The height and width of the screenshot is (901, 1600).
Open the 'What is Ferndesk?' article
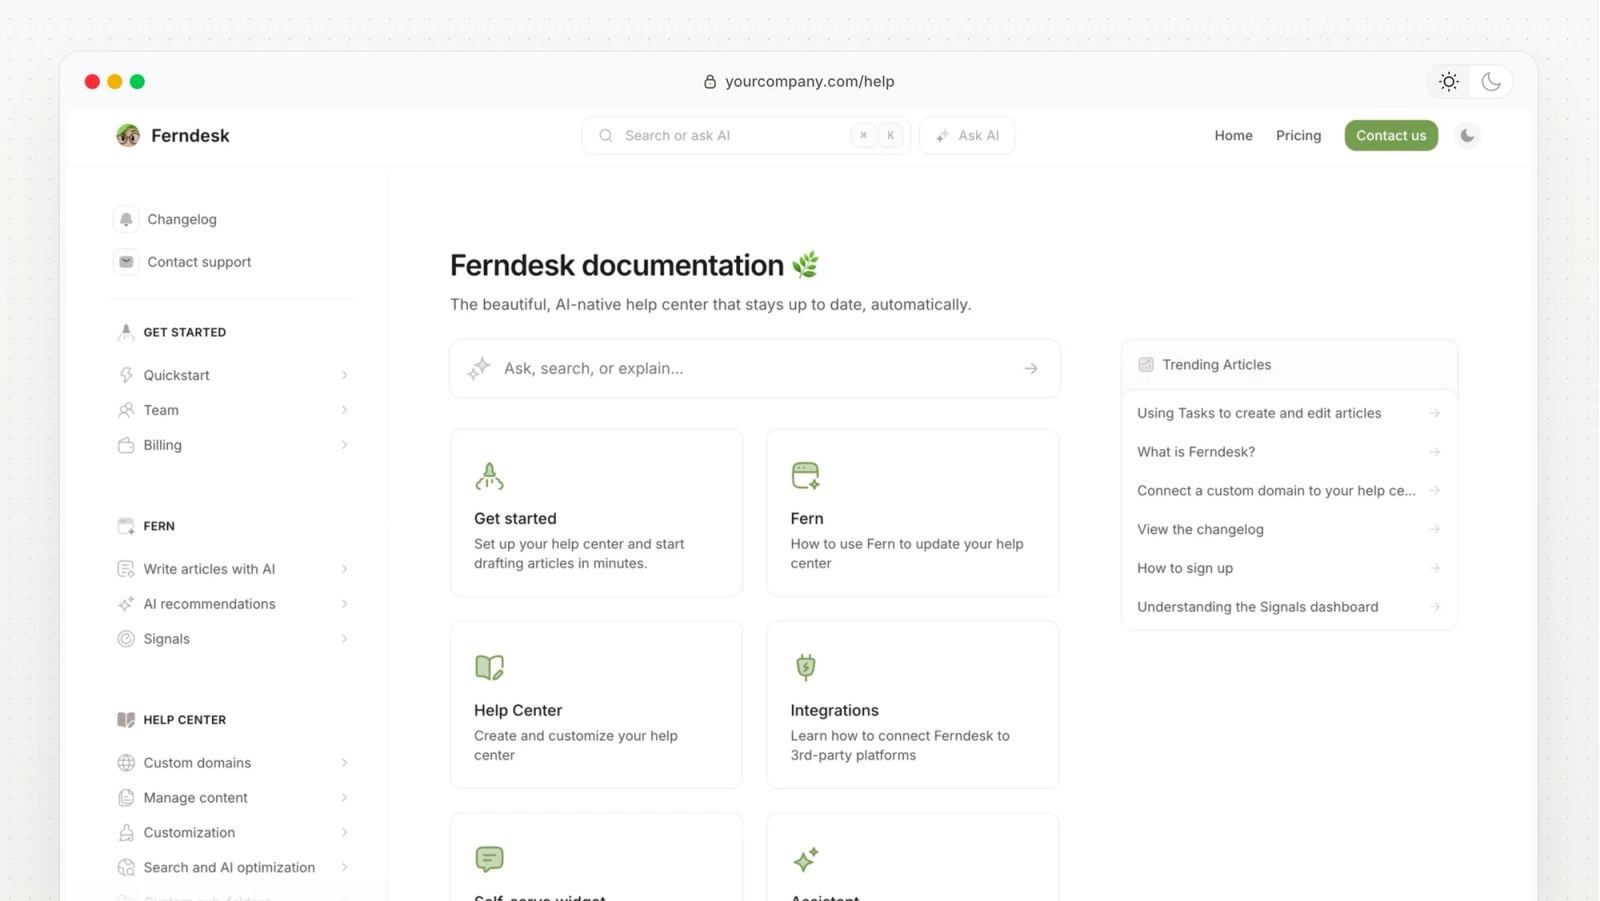point(1289,452)
